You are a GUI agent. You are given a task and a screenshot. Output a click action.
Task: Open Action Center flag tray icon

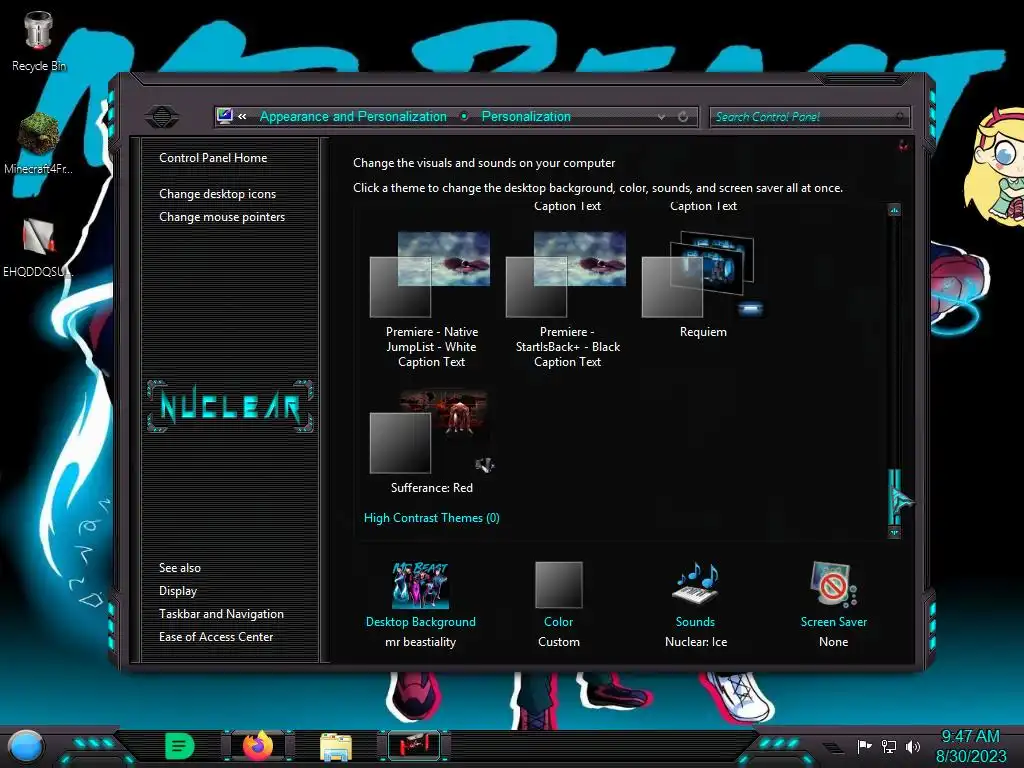[865, 746]
